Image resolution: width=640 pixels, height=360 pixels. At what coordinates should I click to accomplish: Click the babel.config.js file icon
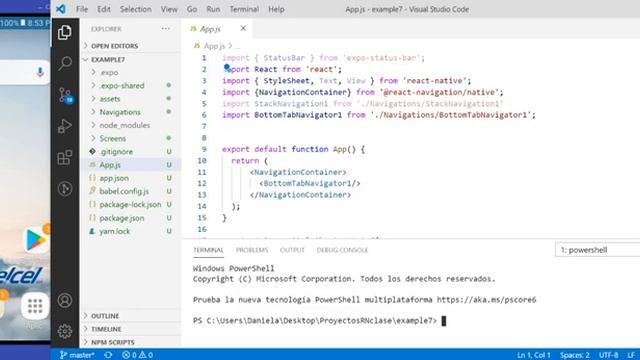tap(93, 191)
